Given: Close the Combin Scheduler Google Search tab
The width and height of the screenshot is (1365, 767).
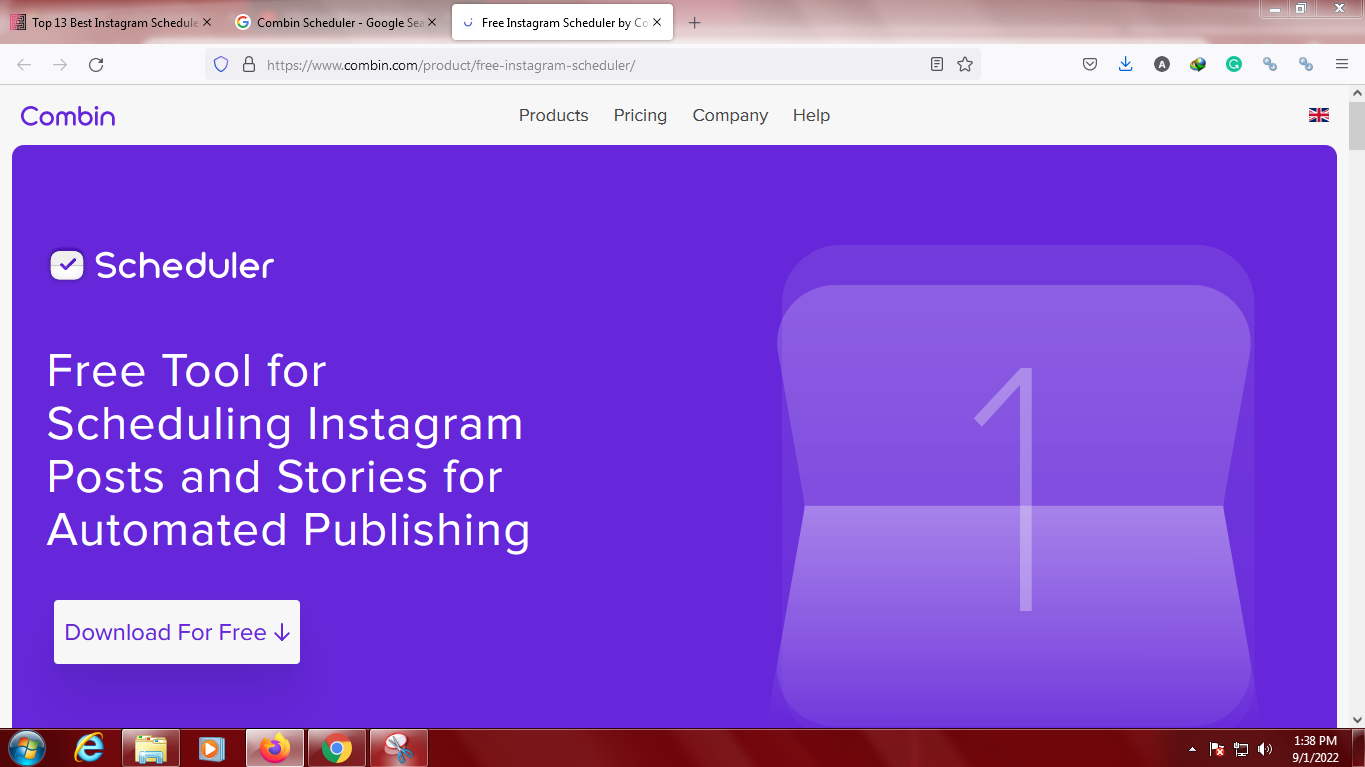Looking at the screenshot, I should 432,22.
